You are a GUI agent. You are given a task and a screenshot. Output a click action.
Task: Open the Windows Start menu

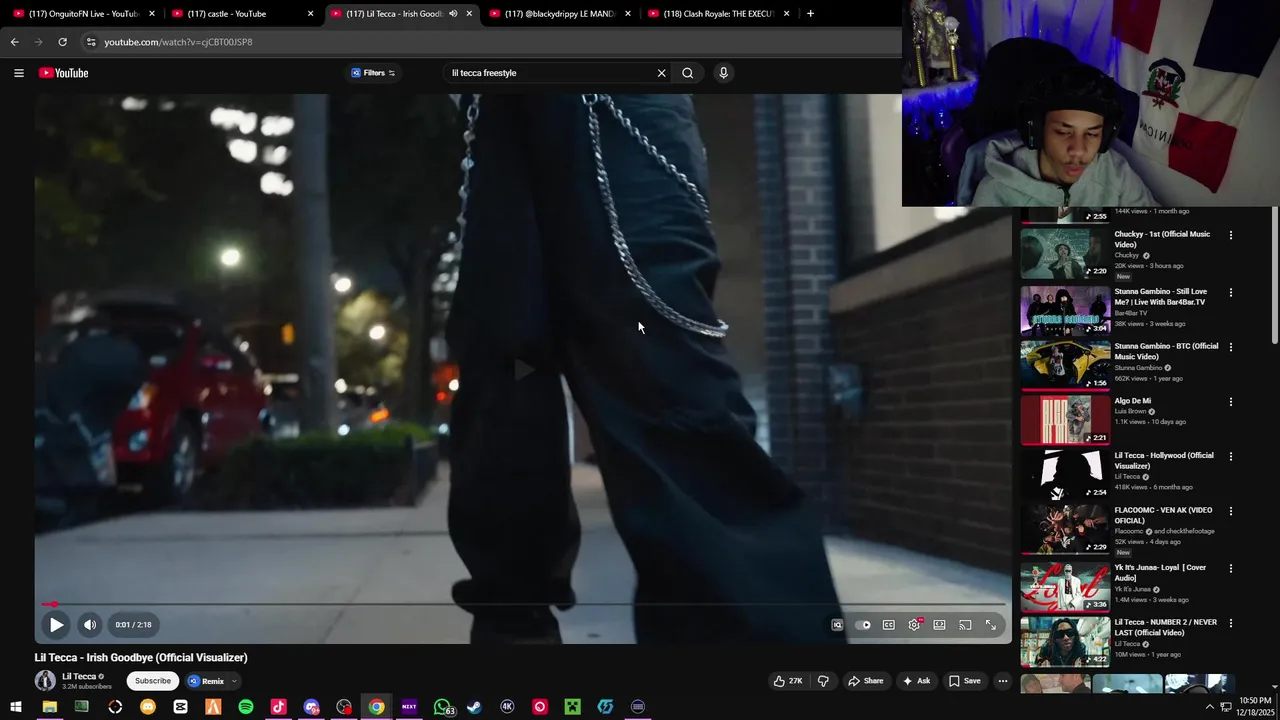tap(16, 707)
